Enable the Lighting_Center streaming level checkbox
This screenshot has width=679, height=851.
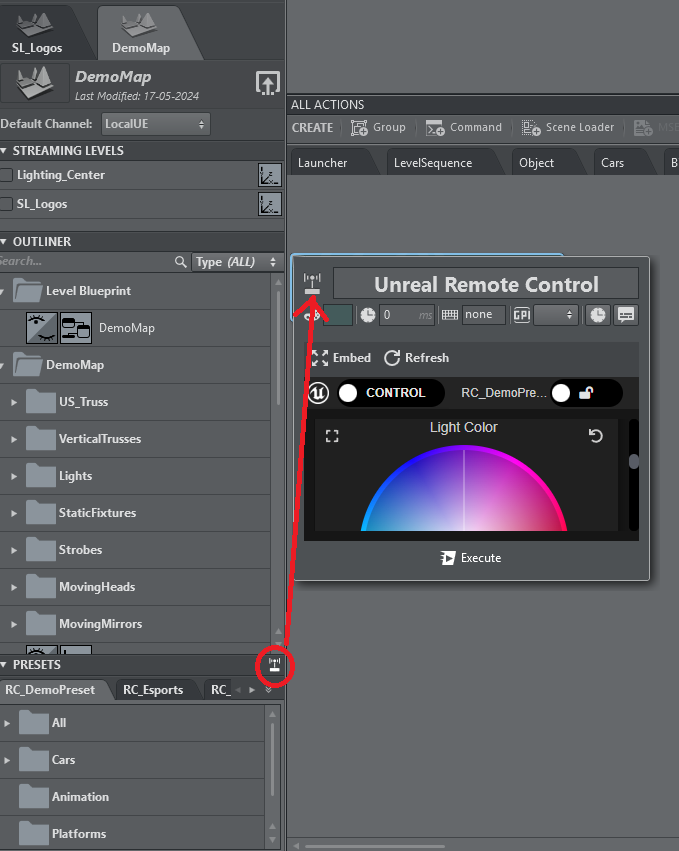click(7, 176)
